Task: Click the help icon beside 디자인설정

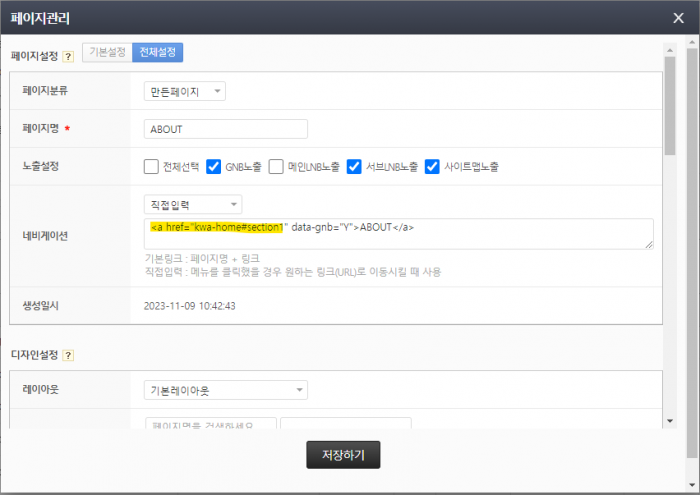Action: pos(68,355)
